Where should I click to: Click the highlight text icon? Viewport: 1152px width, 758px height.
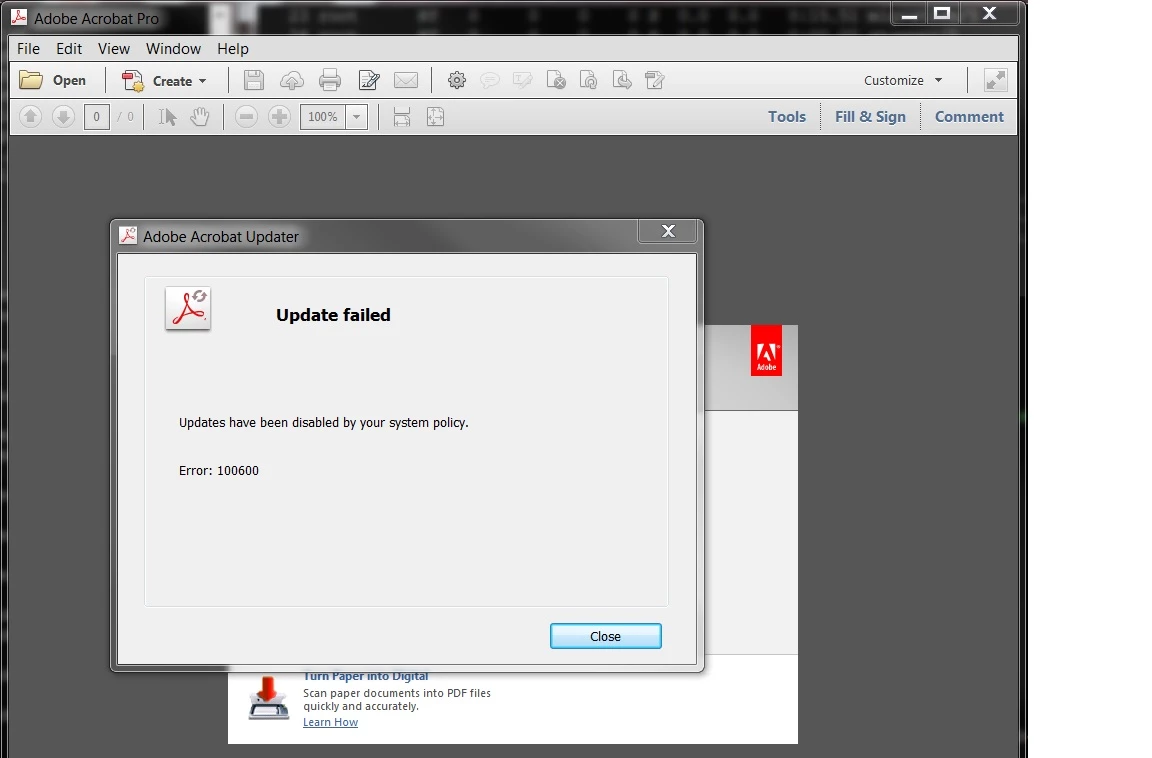coord(522,80)
